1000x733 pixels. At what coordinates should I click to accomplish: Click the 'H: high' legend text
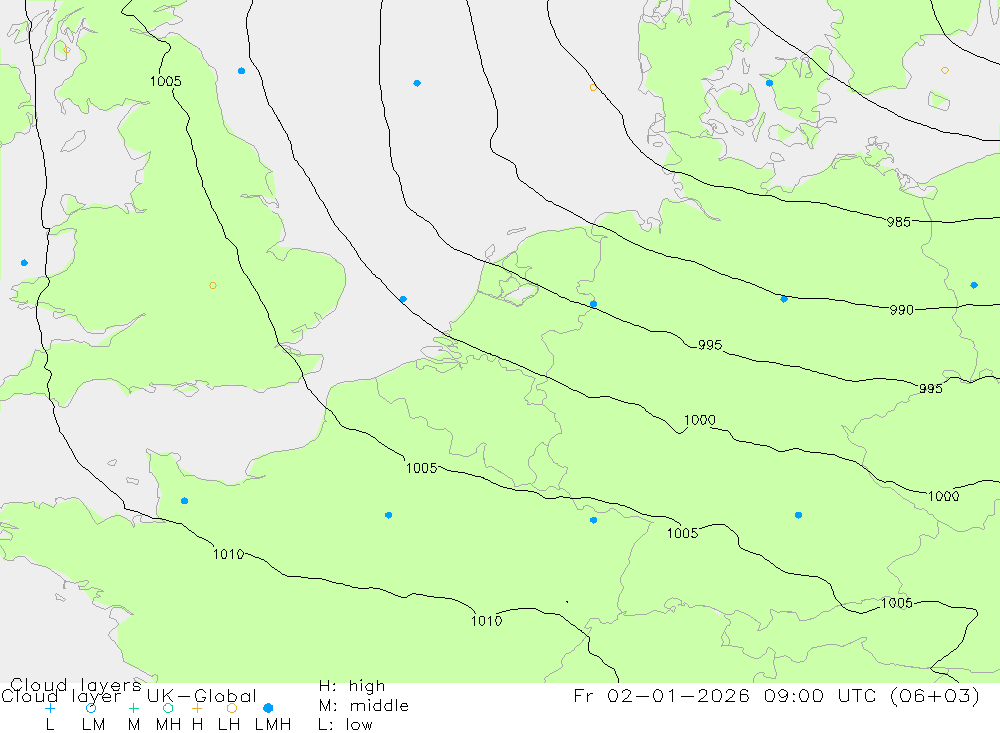352,686
